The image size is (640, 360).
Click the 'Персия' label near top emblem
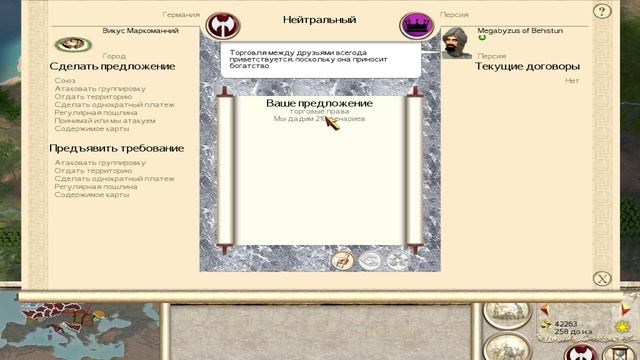pyautogui.click(x=454, y=14)
